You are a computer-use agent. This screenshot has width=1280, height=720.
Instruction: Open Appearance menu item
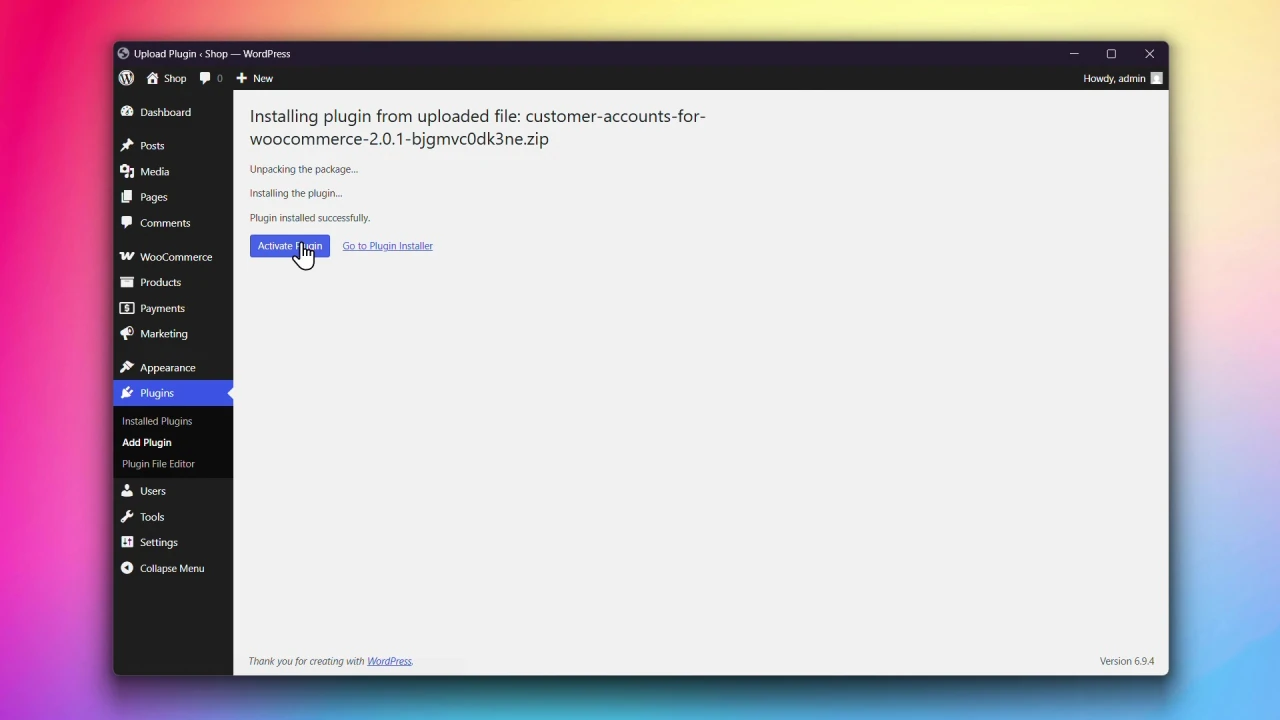173,368
